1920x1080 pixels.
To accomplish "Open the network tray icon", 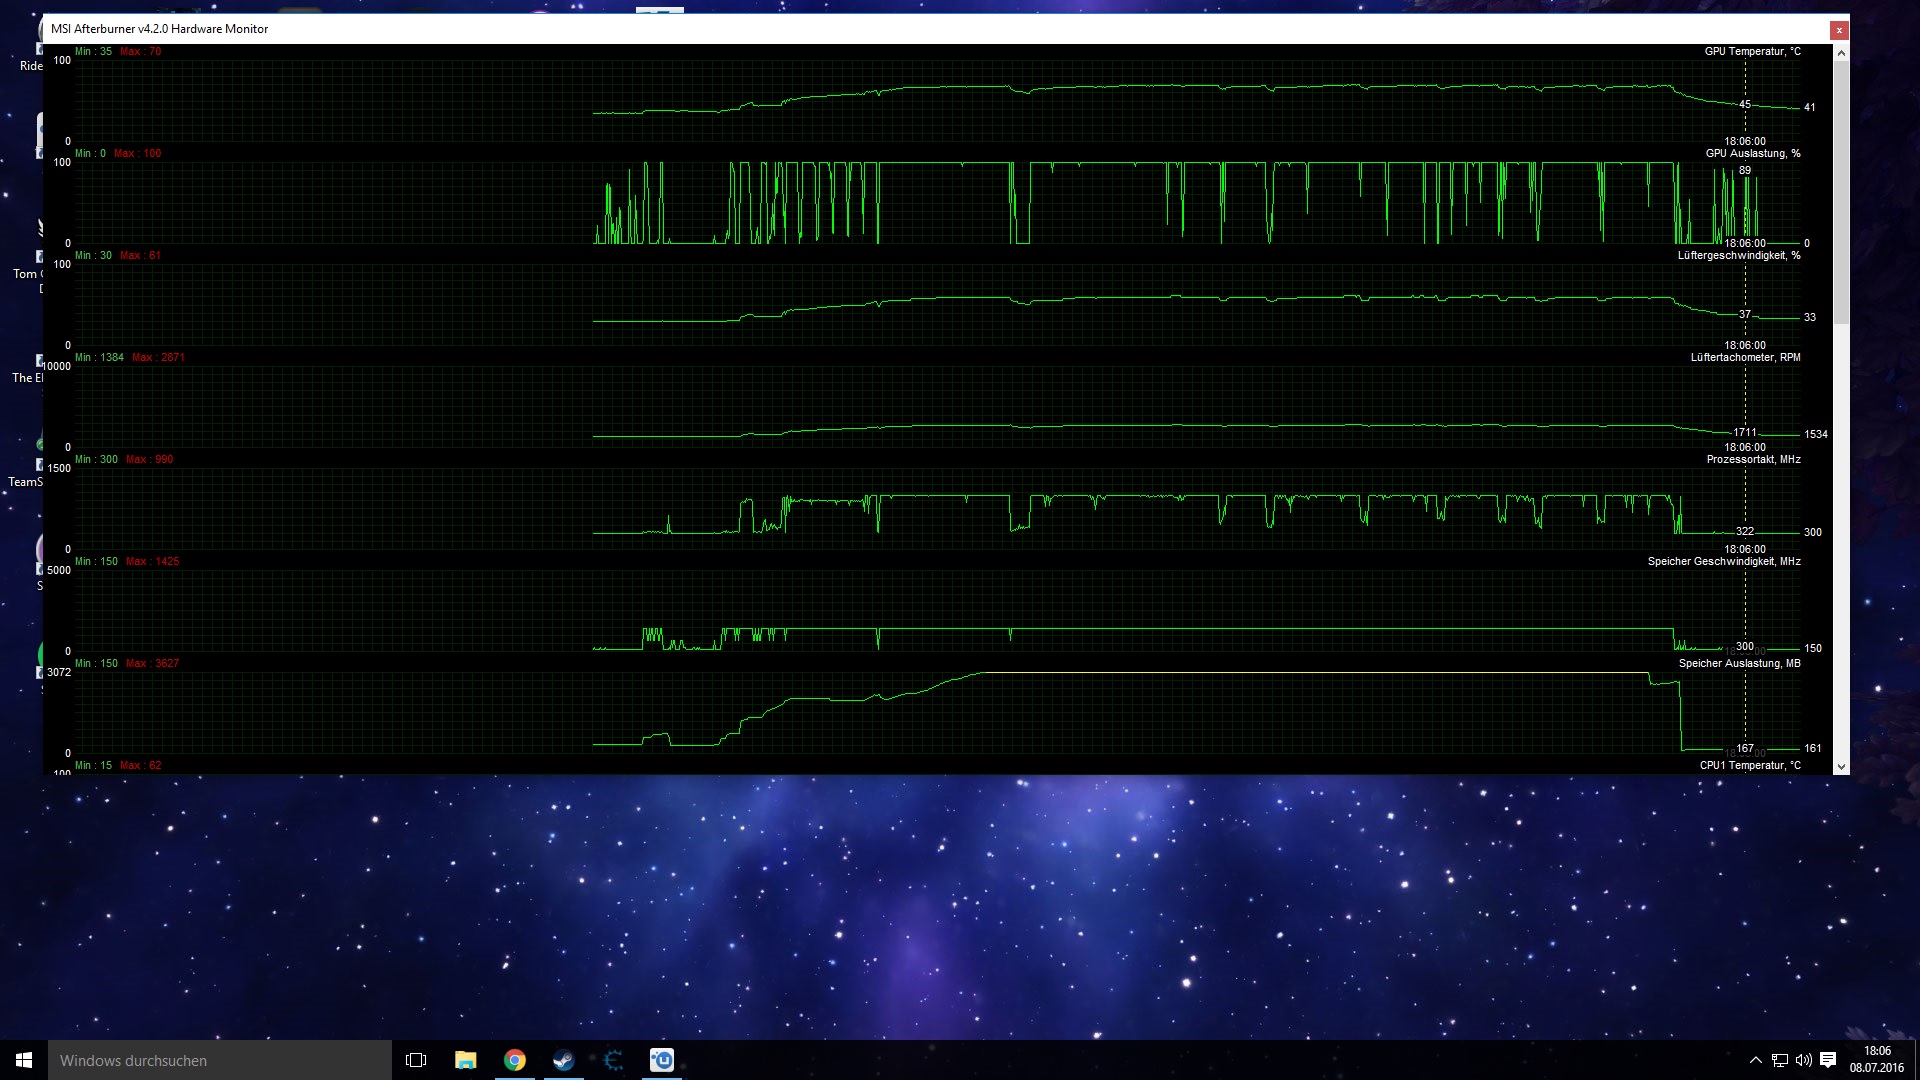I will pos(1780,1060).
